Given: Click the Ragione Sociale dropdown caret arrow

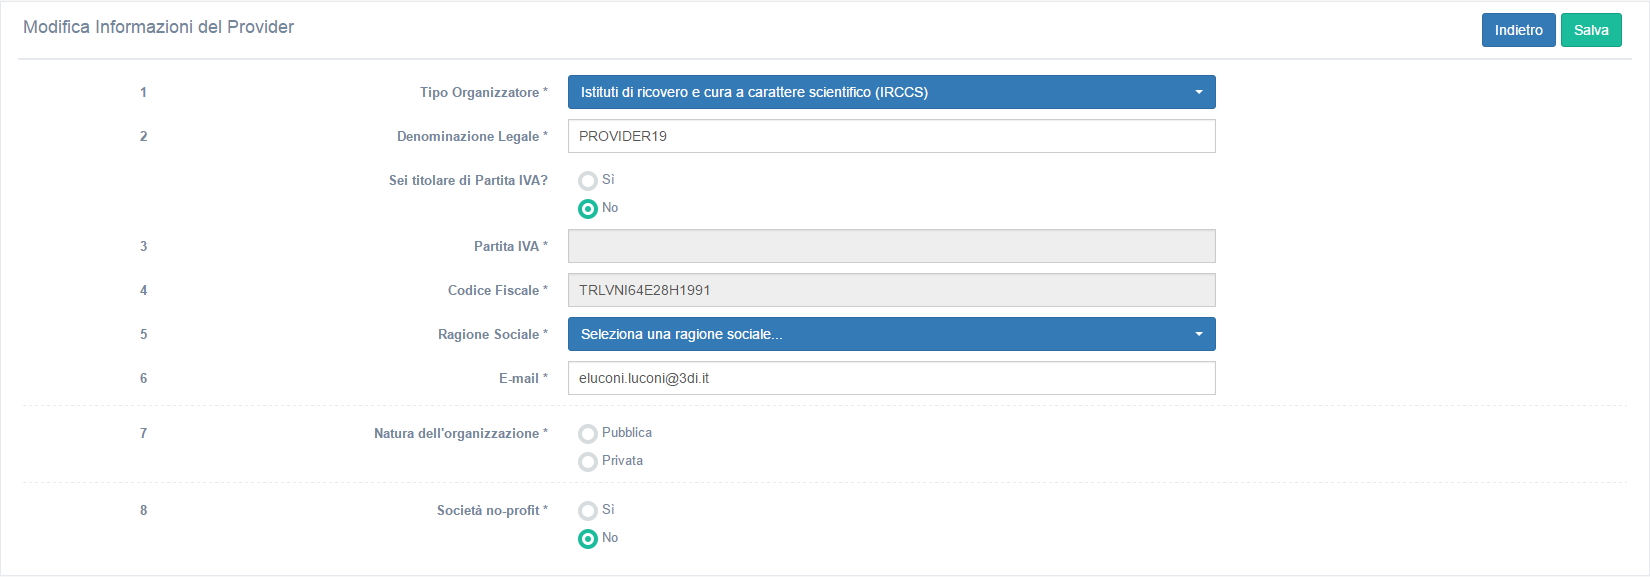Looking at the screenshot, I should (x=1198, y=334).
